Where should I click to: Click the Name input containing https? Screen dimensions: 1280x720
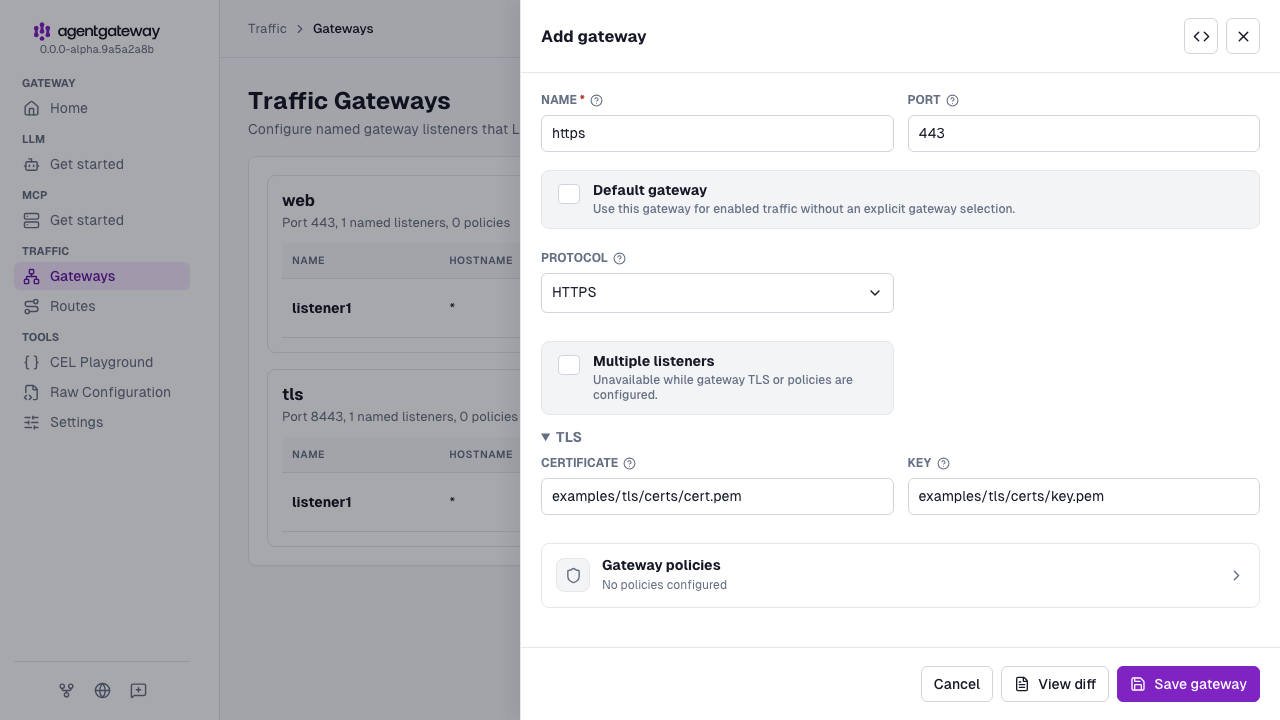717,133
